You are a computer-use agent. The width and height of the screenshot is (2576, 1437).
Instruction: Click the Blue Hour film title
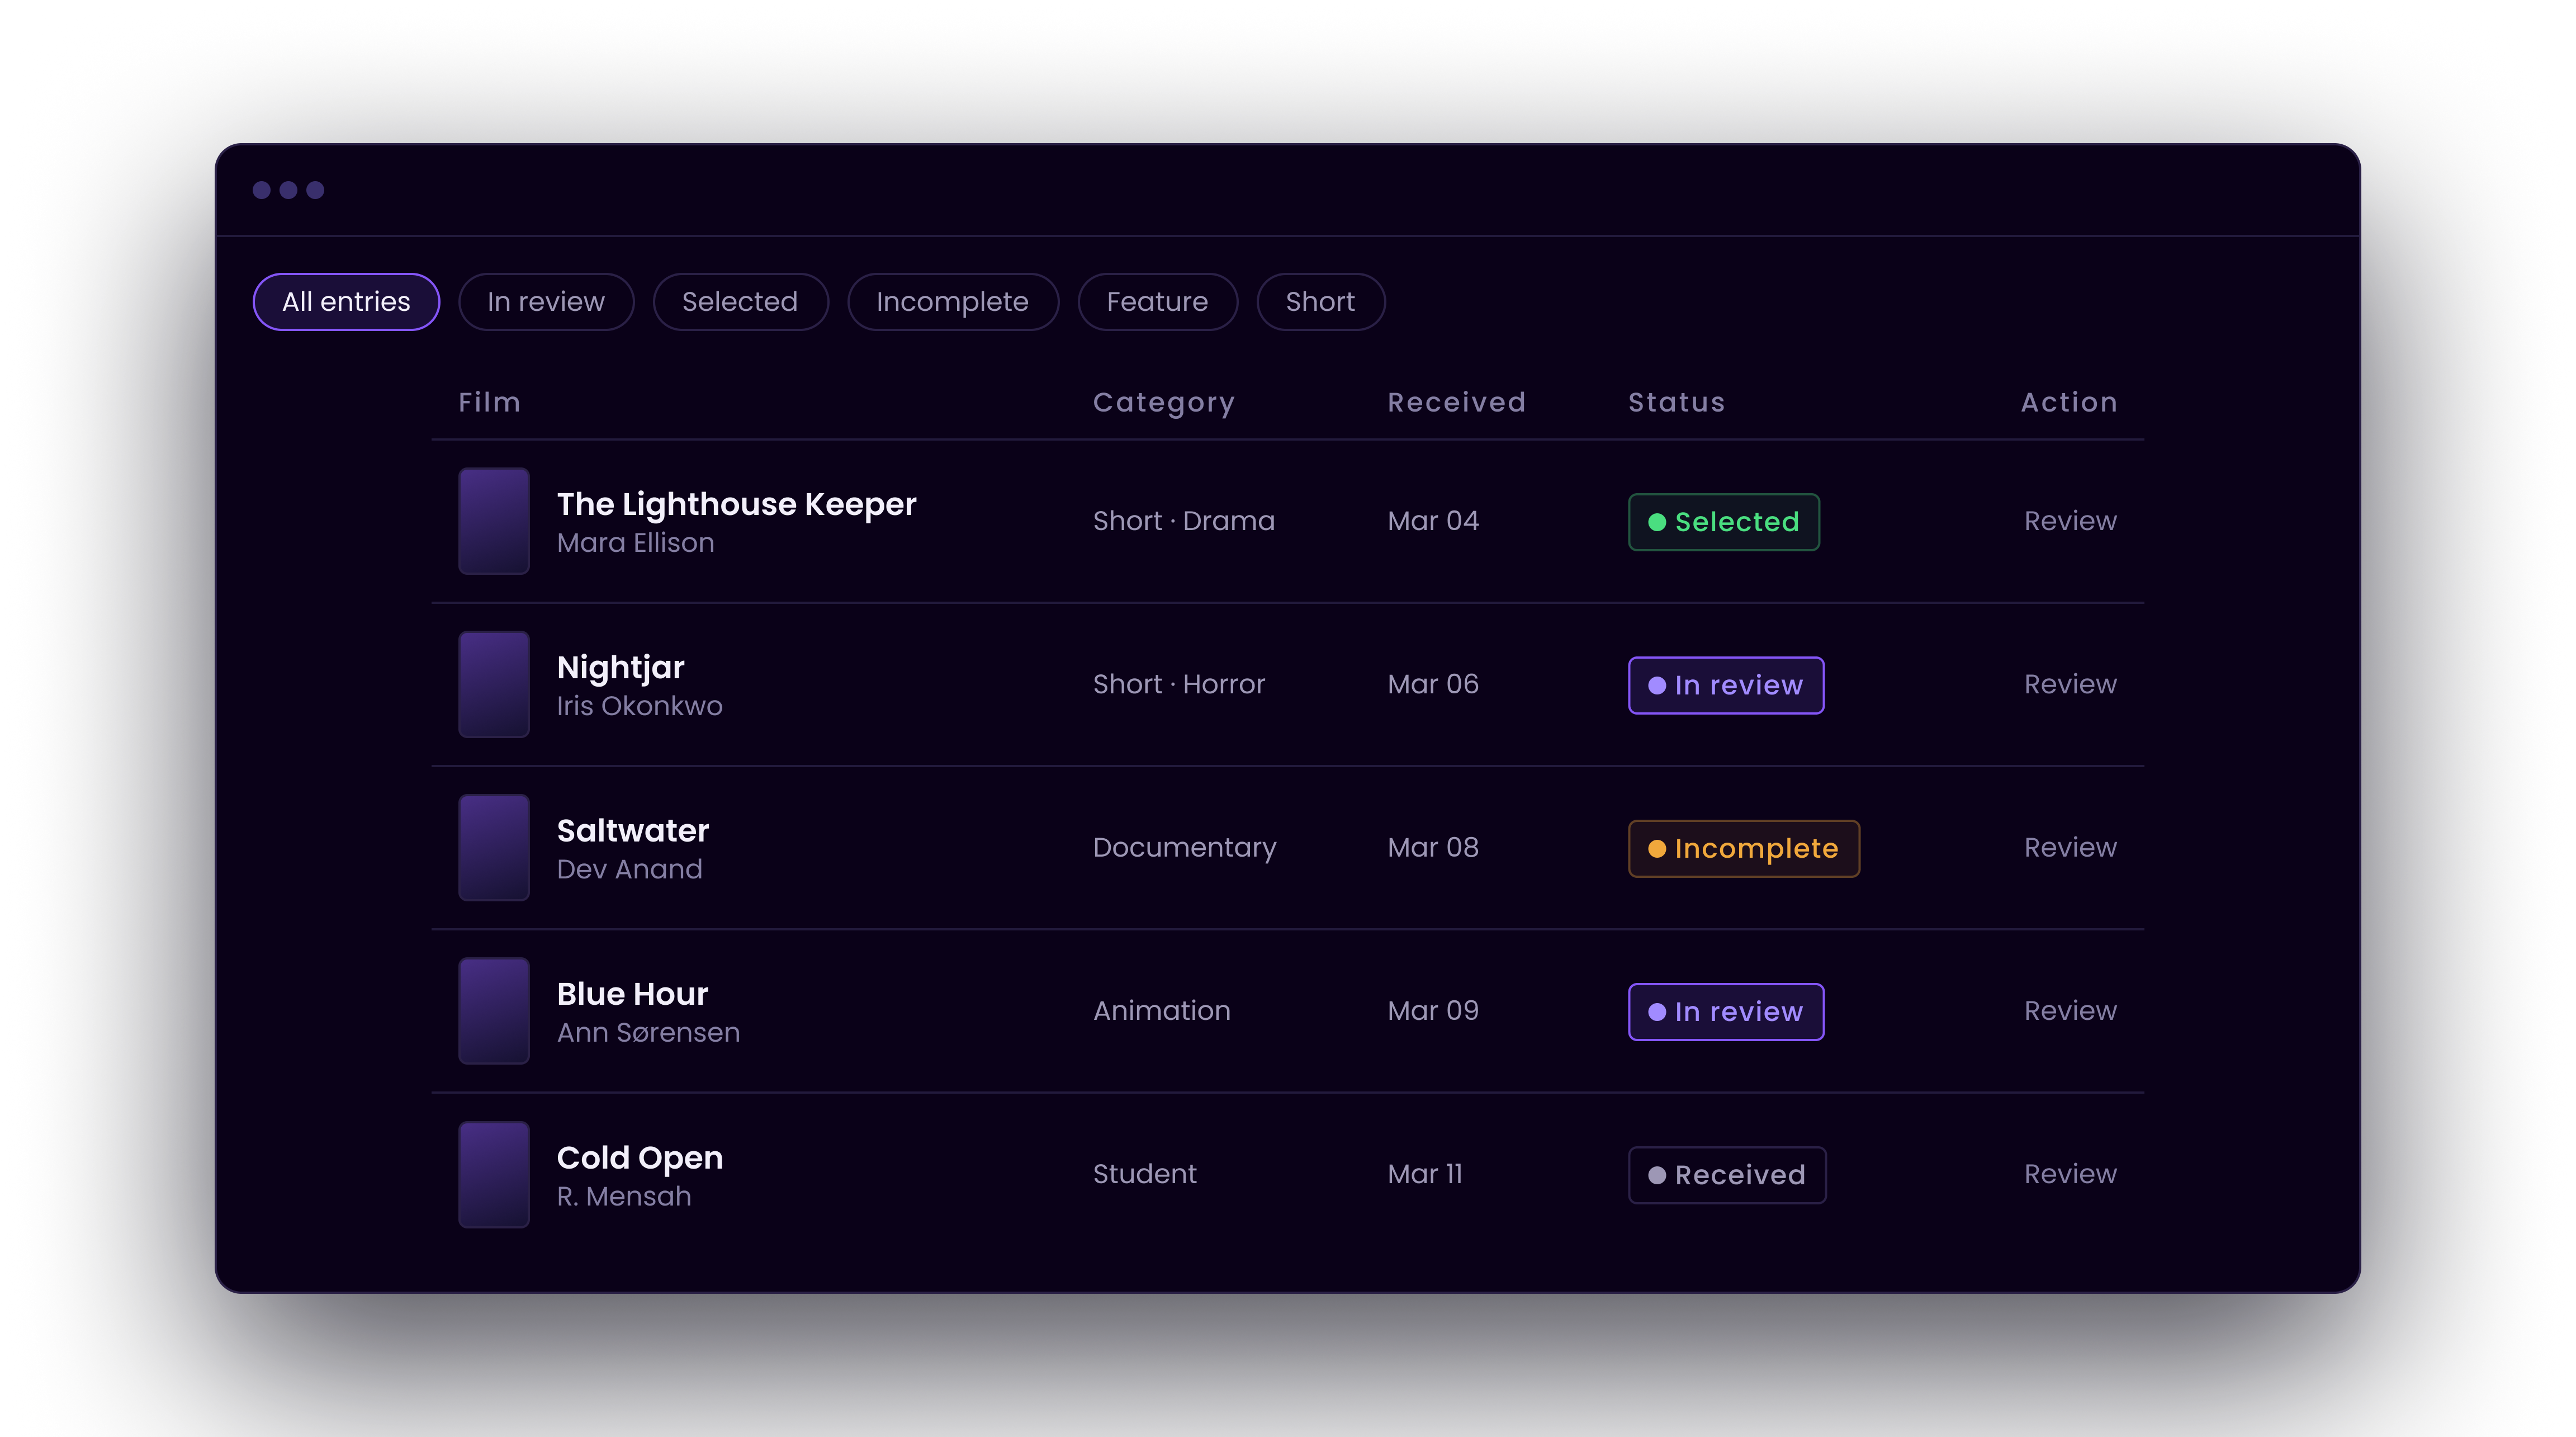(x=632, y=994)
